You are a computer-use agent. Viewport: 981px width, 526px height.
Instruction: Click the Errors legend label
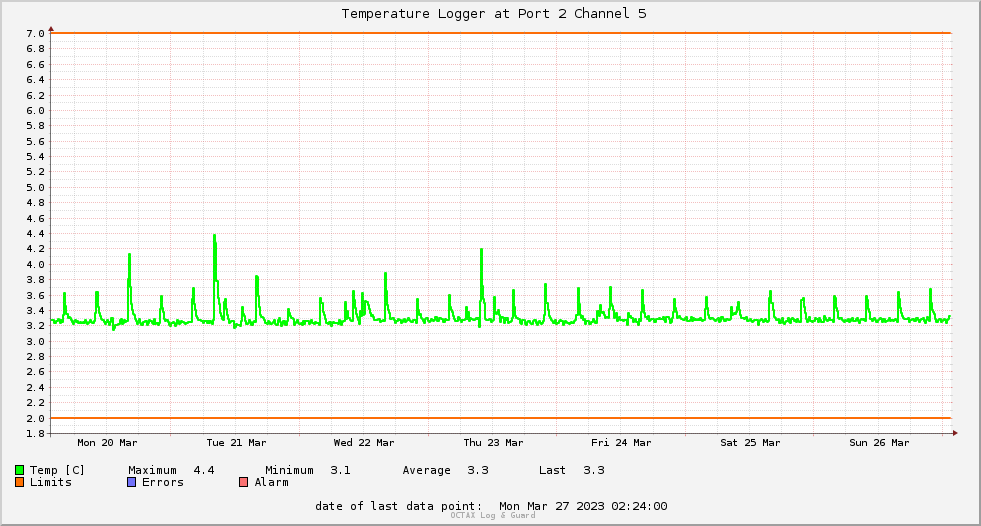[x=163, y=482]
